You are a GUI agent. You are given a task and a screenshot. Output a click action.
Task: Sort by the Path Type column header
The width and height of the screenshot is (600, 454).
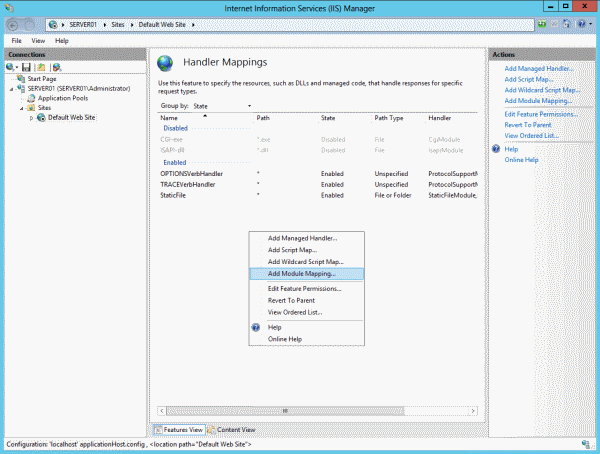399,118
